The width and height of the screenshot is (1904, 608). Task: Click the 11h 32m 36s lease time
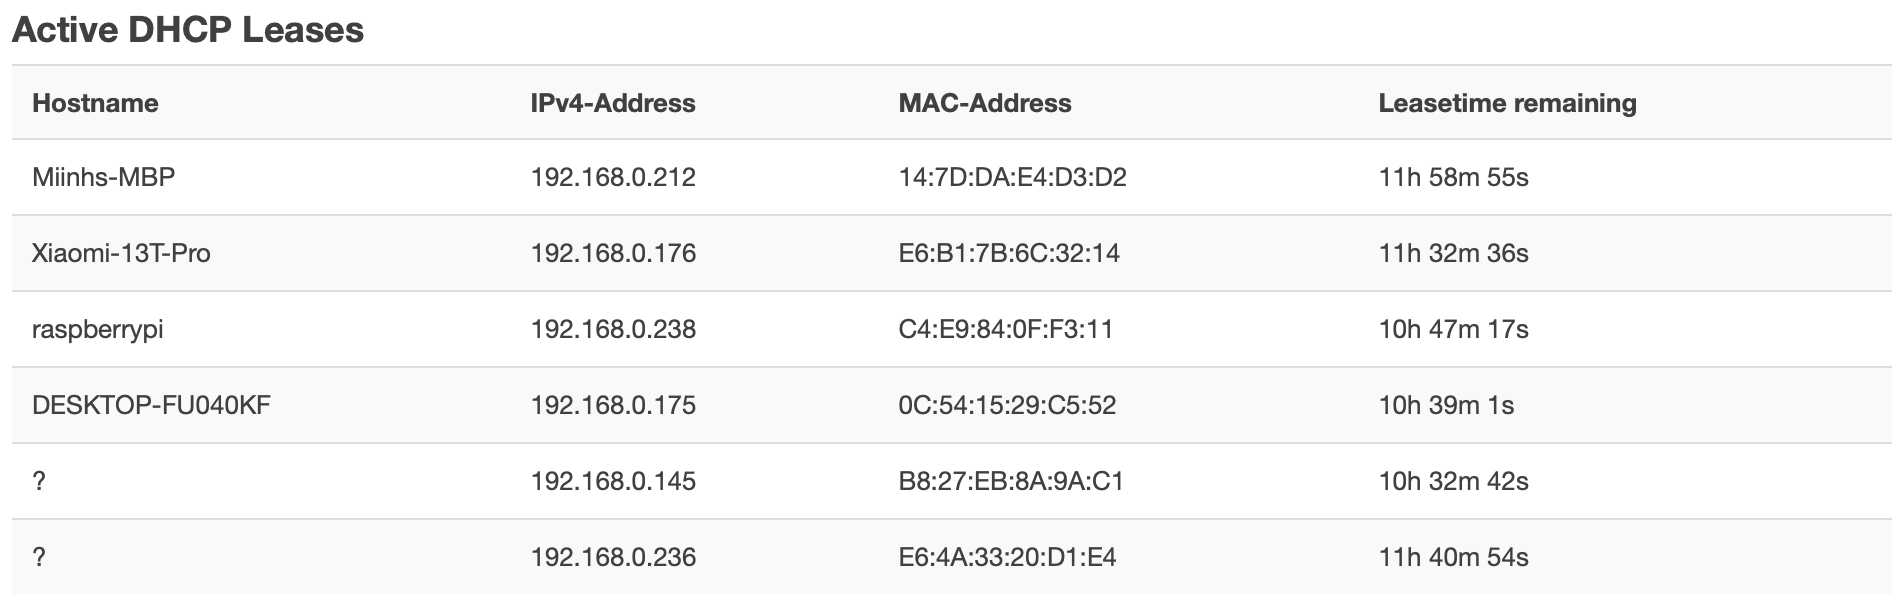(1452, 253)
